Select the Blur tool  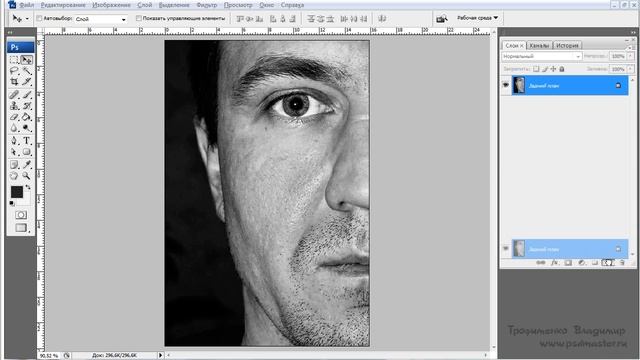coord(14,128)
